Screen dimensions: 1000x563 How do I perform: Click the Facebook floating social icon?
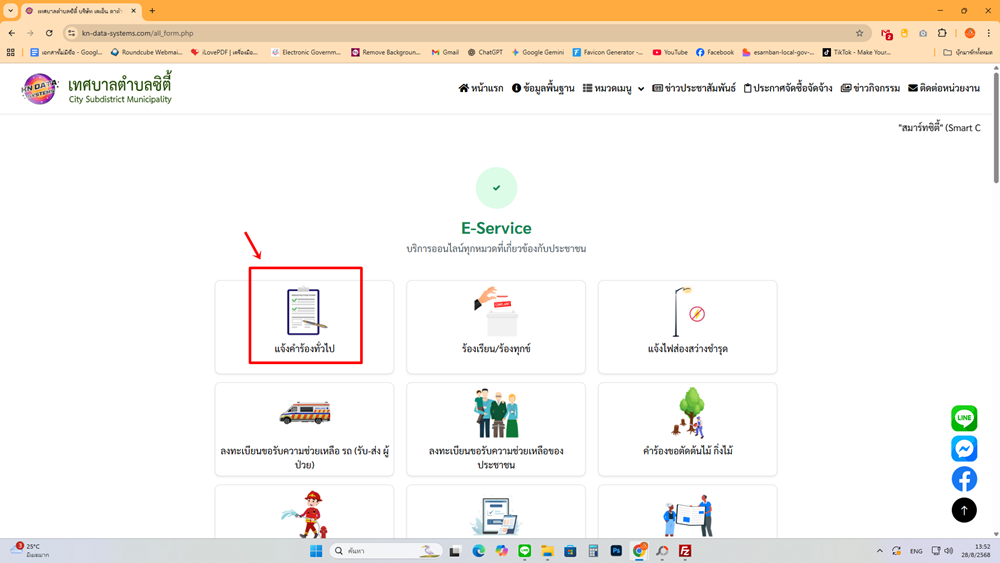coord(964,478)
